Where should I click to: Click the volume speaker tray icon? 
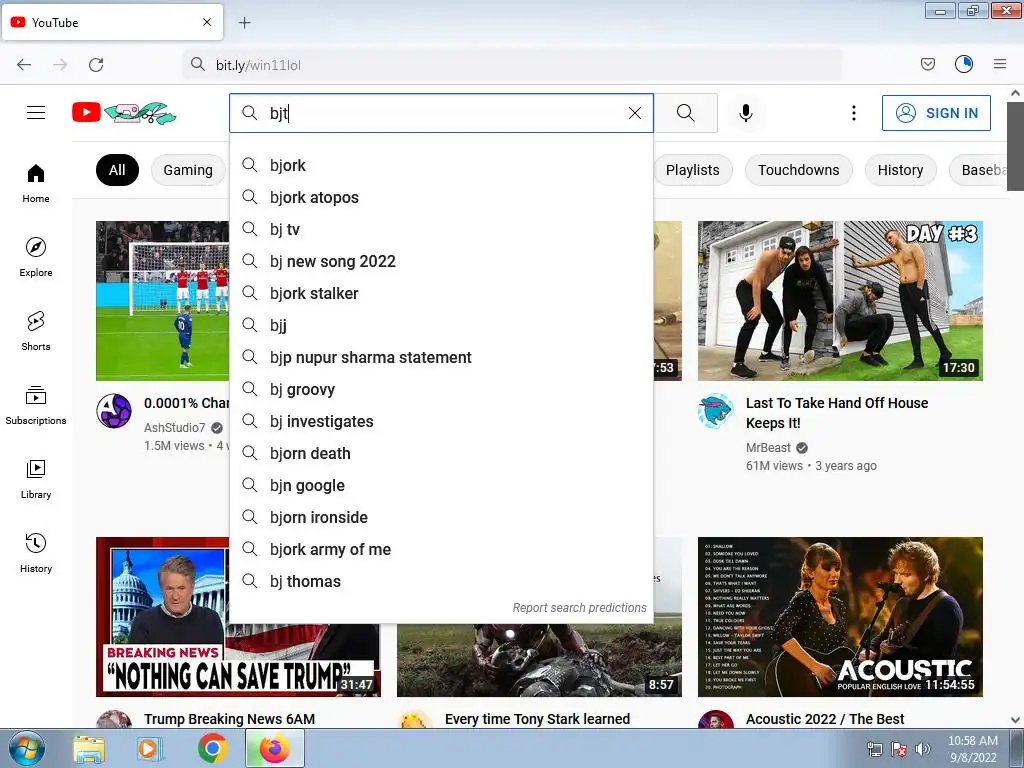coord(922,749)
